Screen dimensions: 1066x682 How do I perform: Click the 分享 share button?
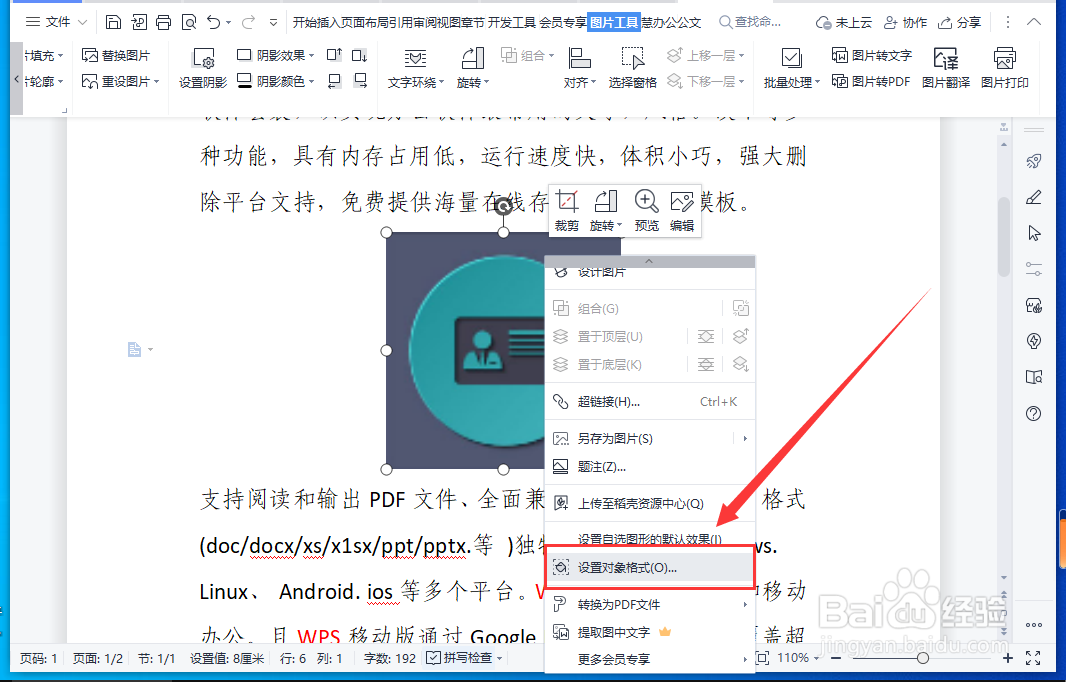coord(959,22)
